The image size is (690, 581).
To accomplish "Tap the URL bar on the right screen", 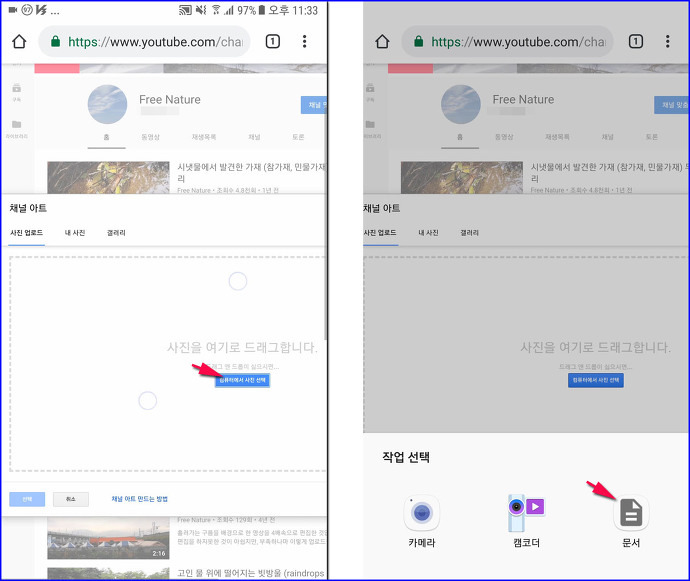I will [x=507, y=42].
